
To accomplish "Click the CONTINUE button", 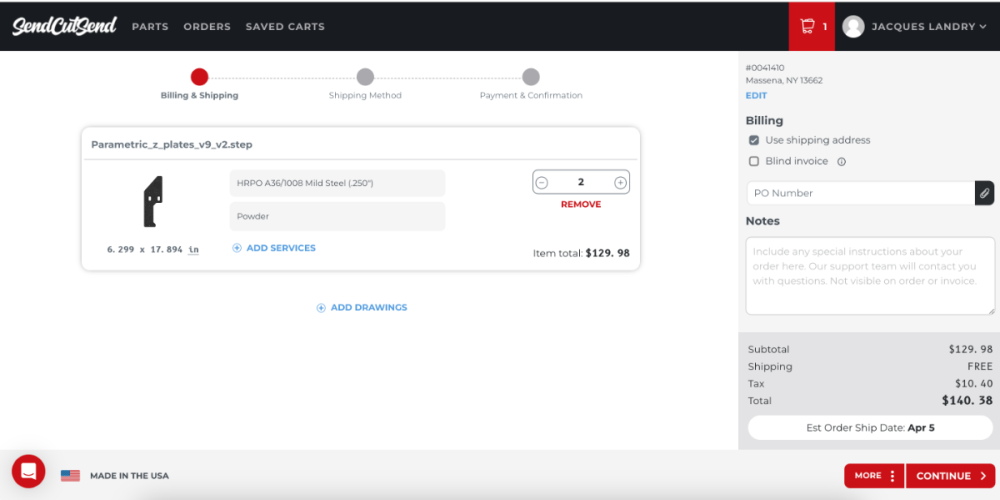I will coord(950,476).
